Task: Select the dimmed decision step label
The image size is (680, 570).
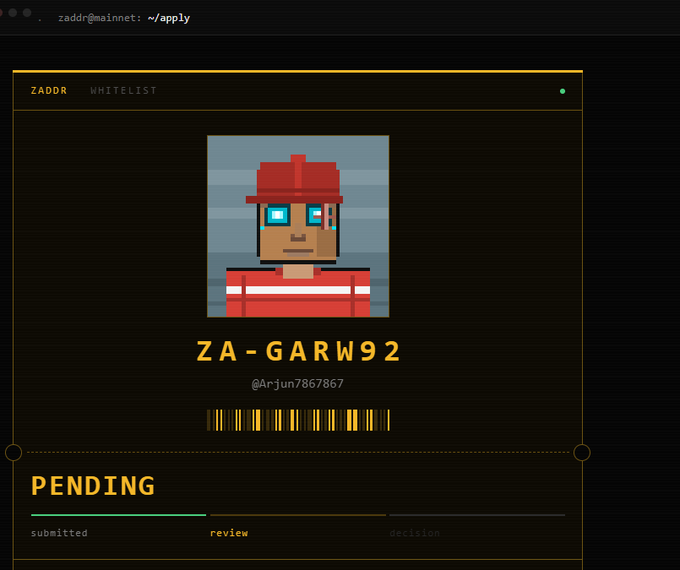Action: (415, 533)
